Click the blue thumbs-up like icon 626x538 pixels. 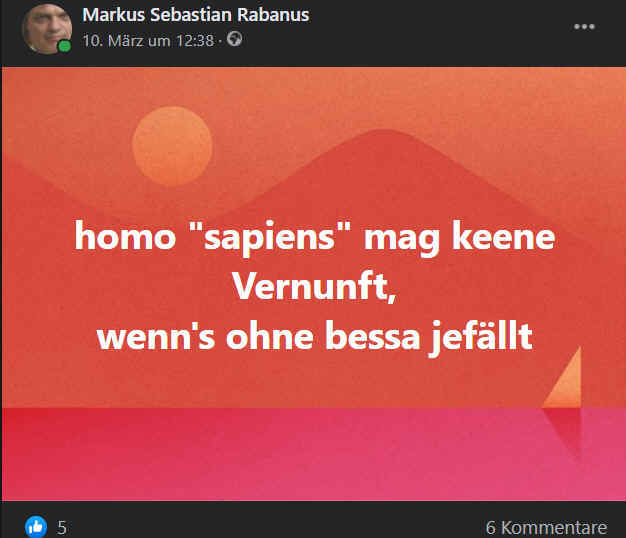(36, 527)
